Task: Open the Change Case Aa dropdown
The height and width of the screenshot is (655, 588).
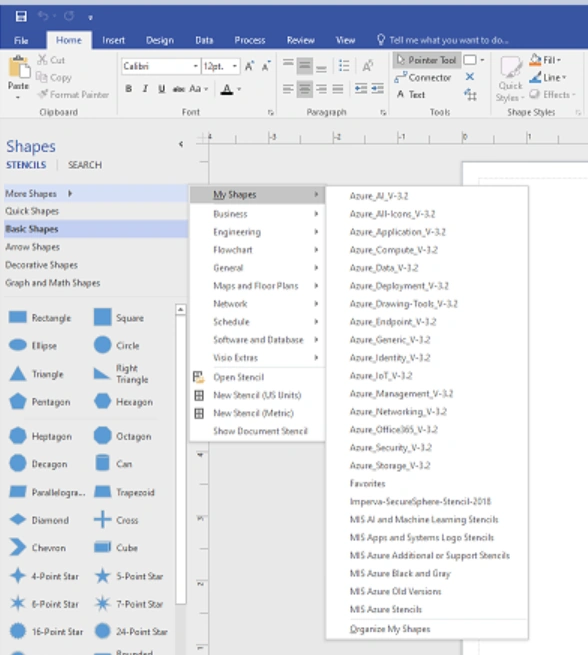Action: point(198,89)
